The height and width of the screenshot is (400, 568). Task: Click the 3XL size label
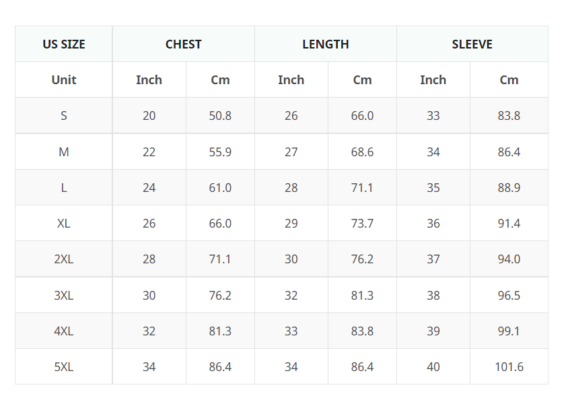[x=64, y=295]
